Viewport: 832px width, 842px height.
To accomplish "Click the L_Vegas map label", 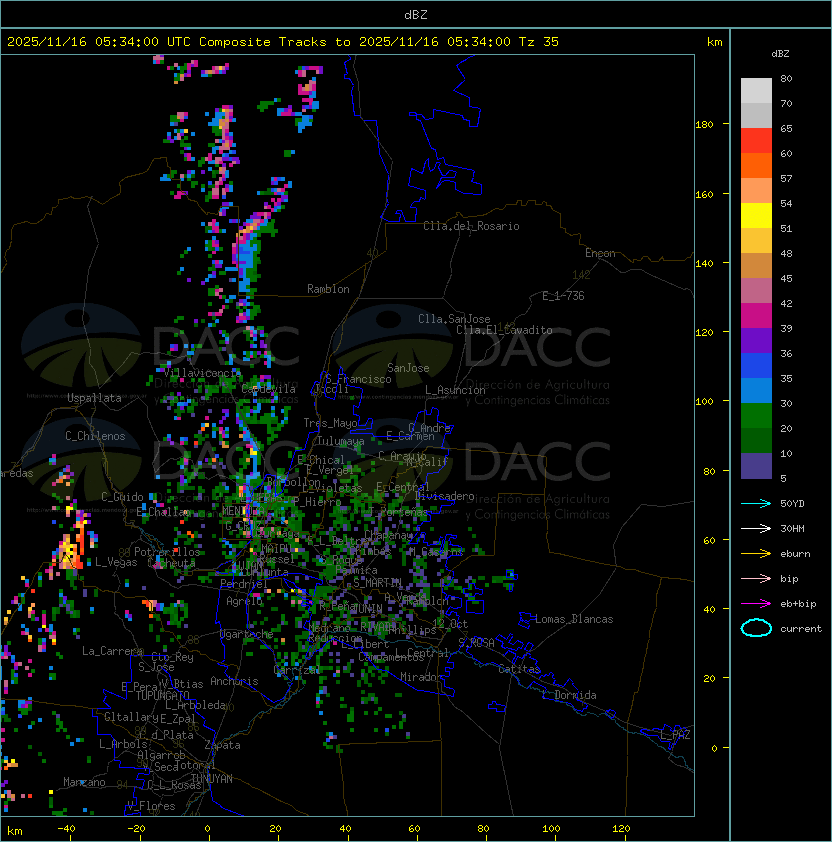I will coord(116,562).
